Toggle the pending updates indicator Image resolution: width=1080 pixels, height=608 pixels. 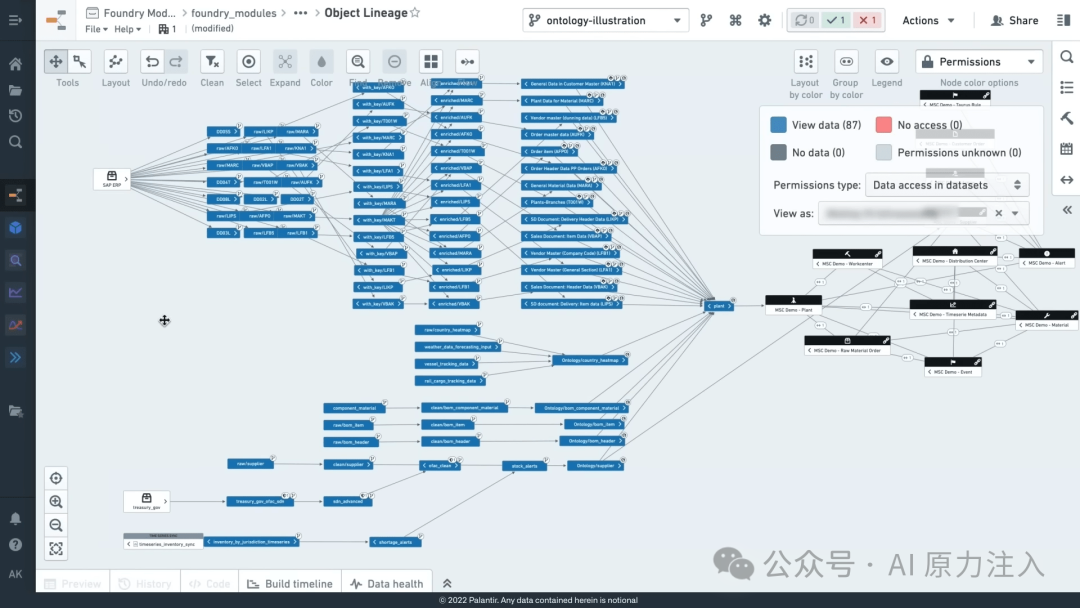pos(804,21)
